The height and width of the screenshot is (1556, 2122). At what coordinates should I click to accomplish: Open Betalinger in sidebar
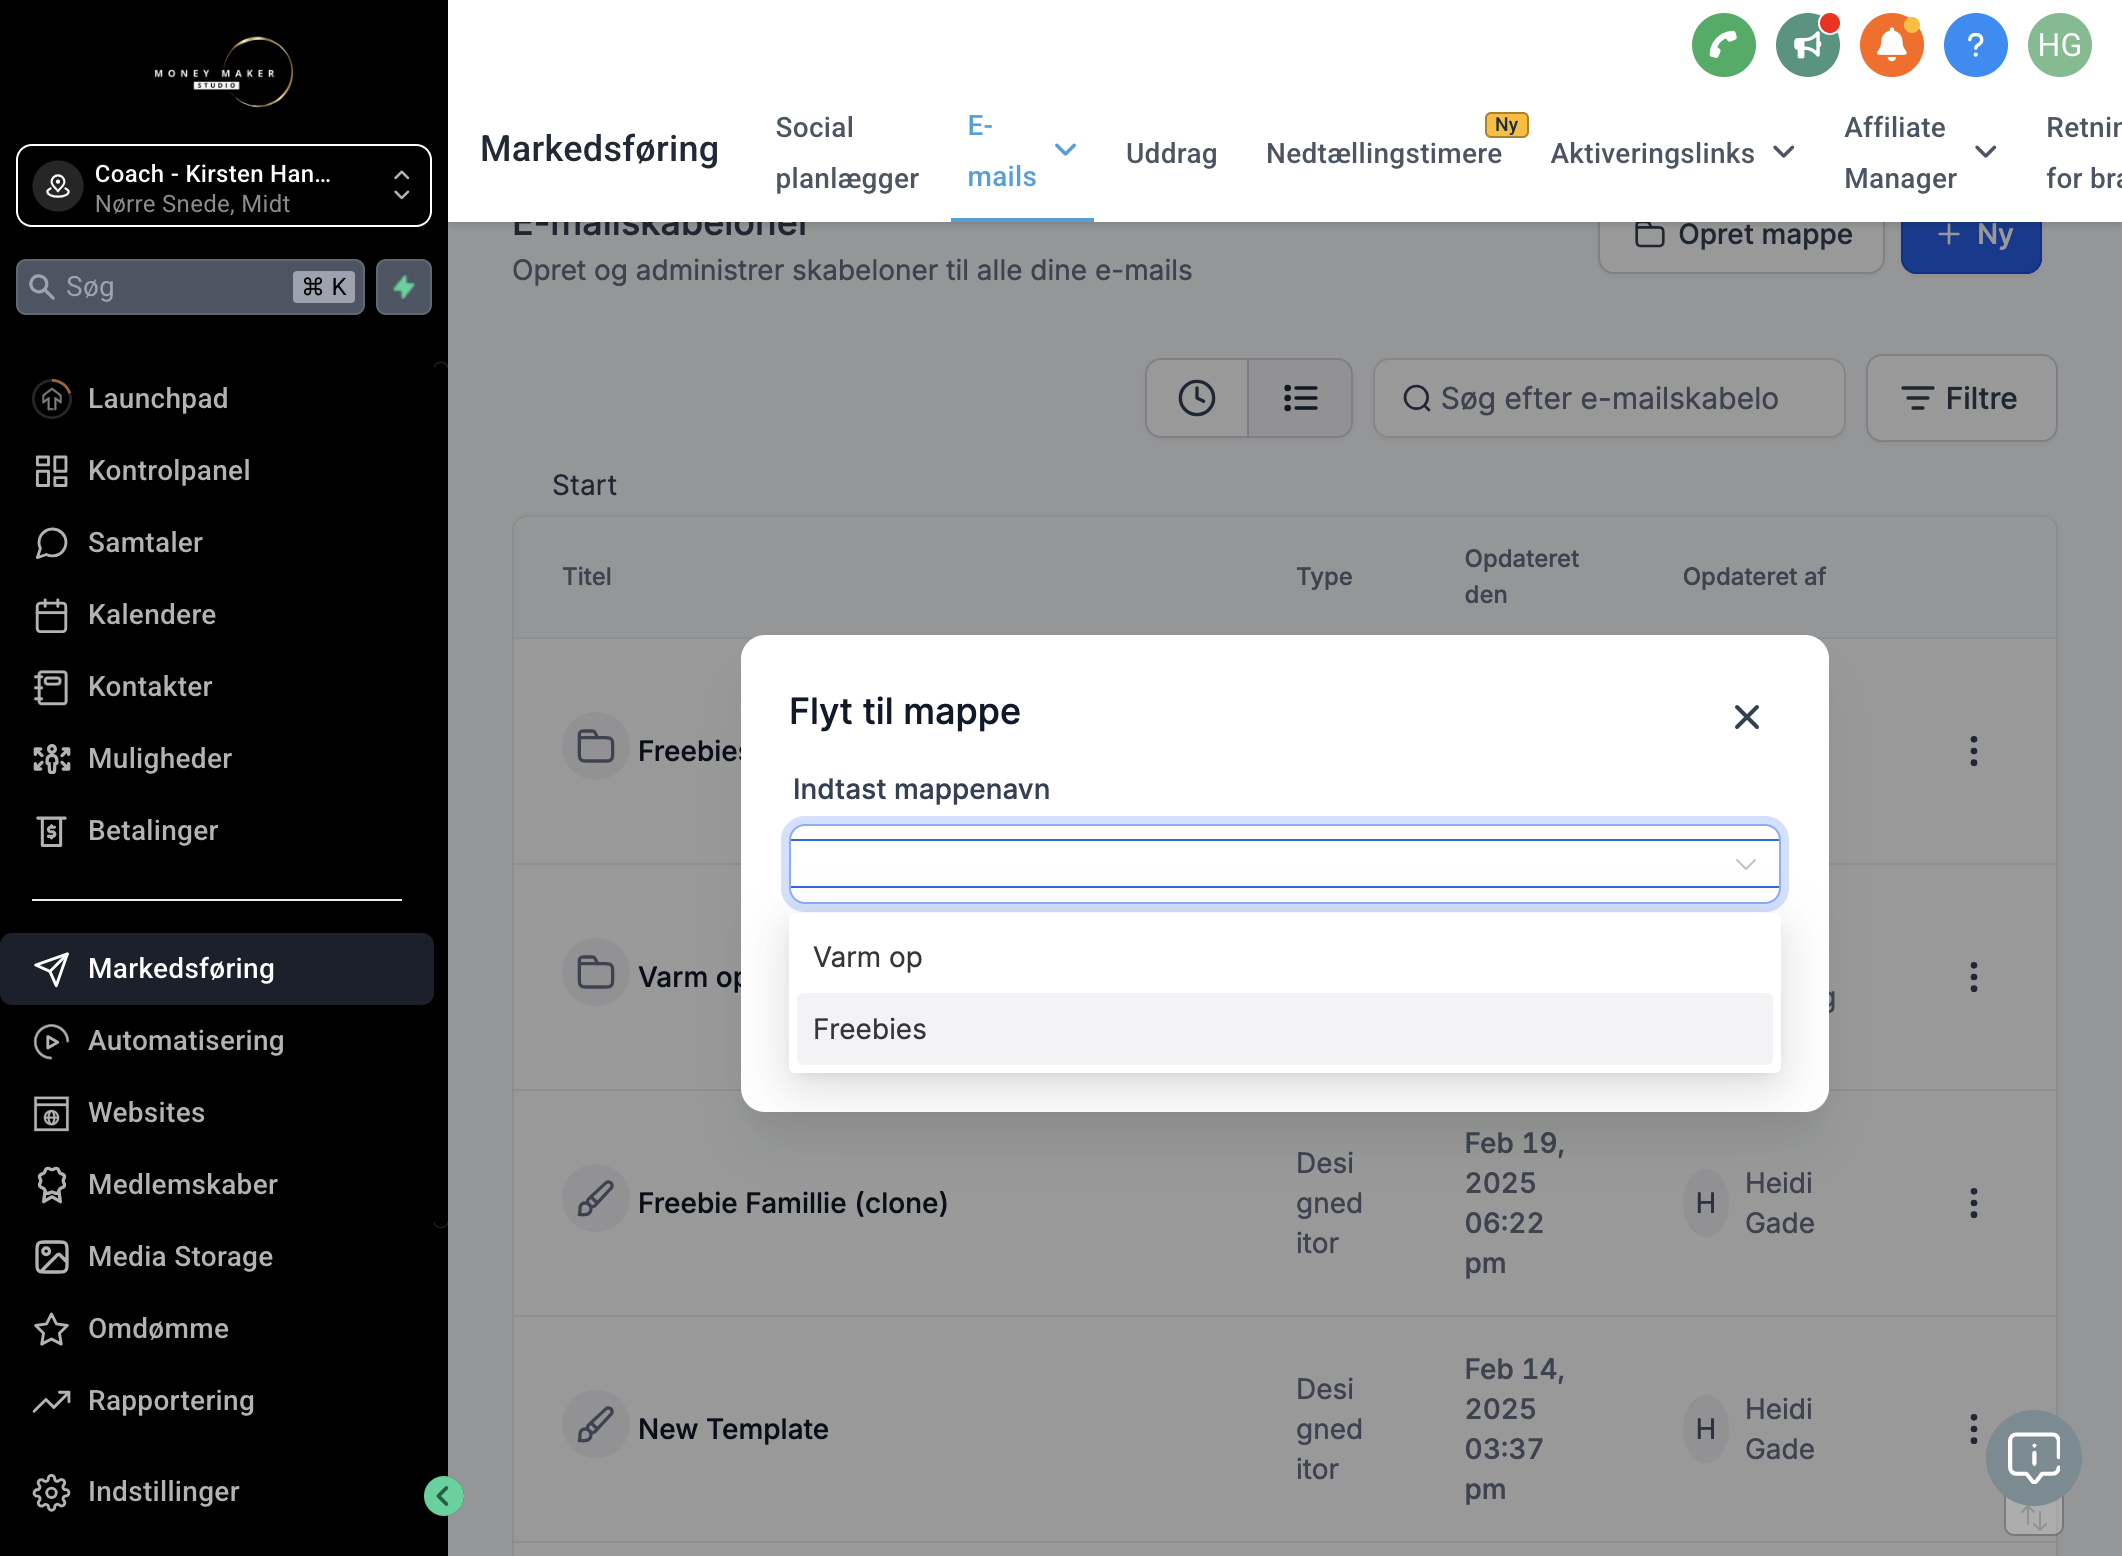point(217,830)
